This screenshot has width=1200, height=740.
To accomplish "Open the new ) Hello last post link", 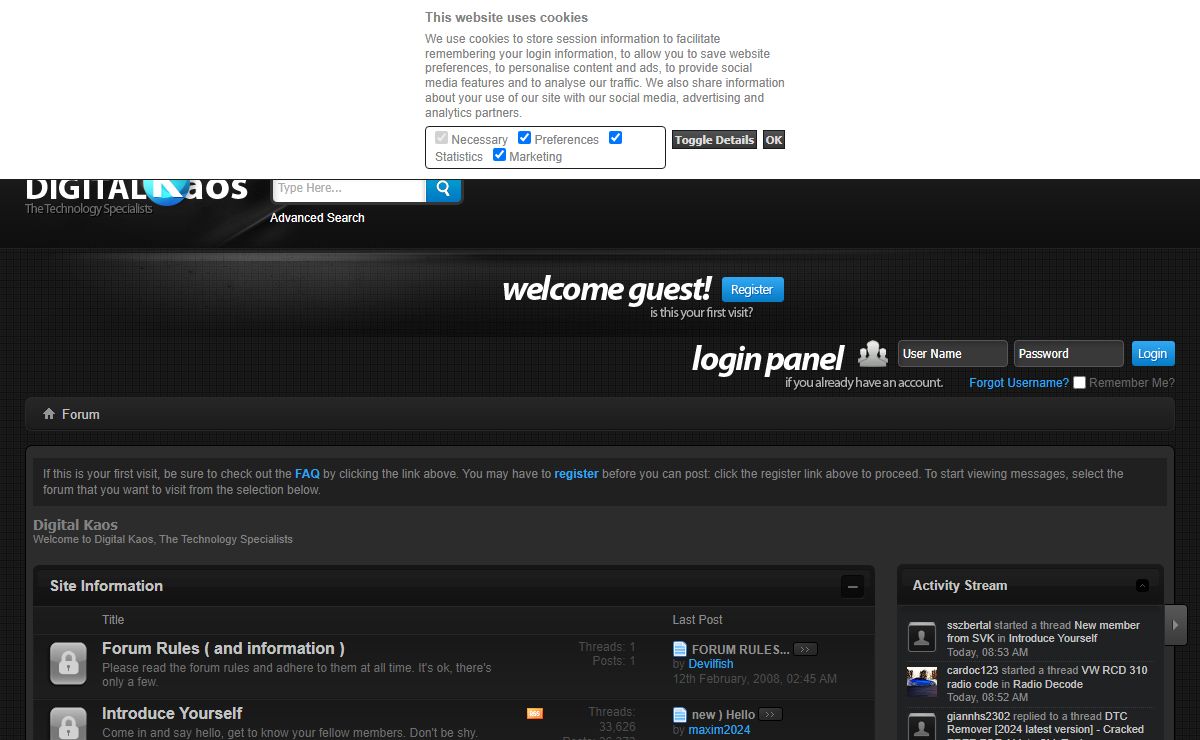I will (x=723, y=715).
